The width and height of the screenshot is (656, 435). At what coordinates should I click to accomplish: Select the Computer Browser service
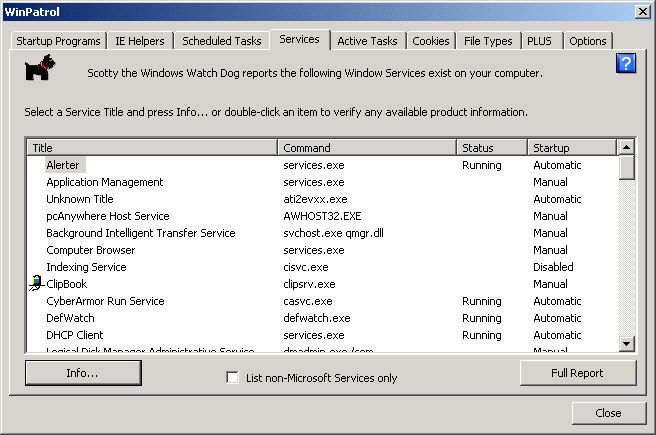click(91, 250)
